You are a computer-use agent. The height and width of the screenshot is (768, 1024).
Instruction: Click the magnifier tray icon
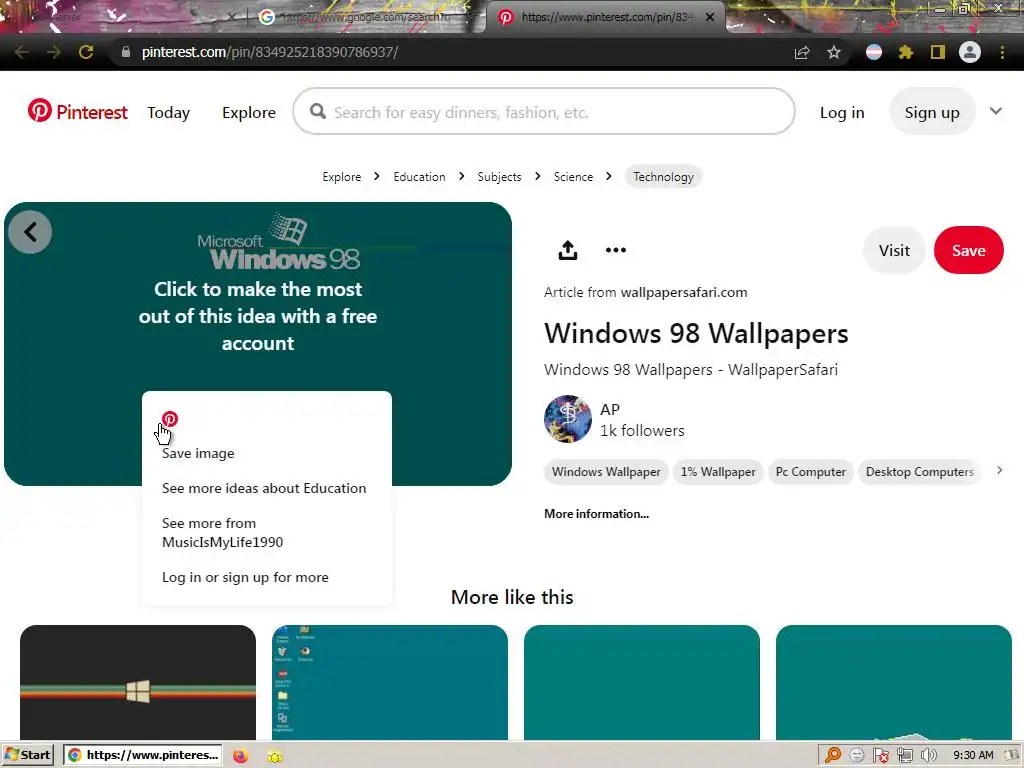(x=833, y=755)
